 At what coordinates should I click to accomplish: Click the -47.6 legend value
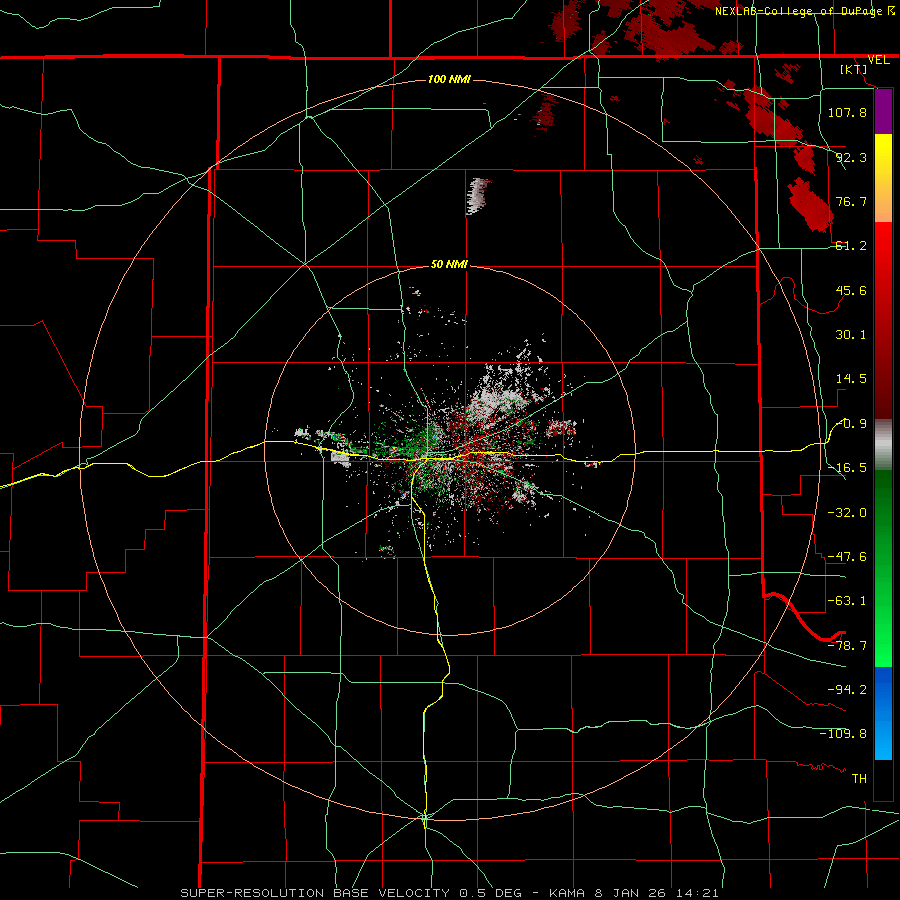pyautogui.click(x=847, y=557)
